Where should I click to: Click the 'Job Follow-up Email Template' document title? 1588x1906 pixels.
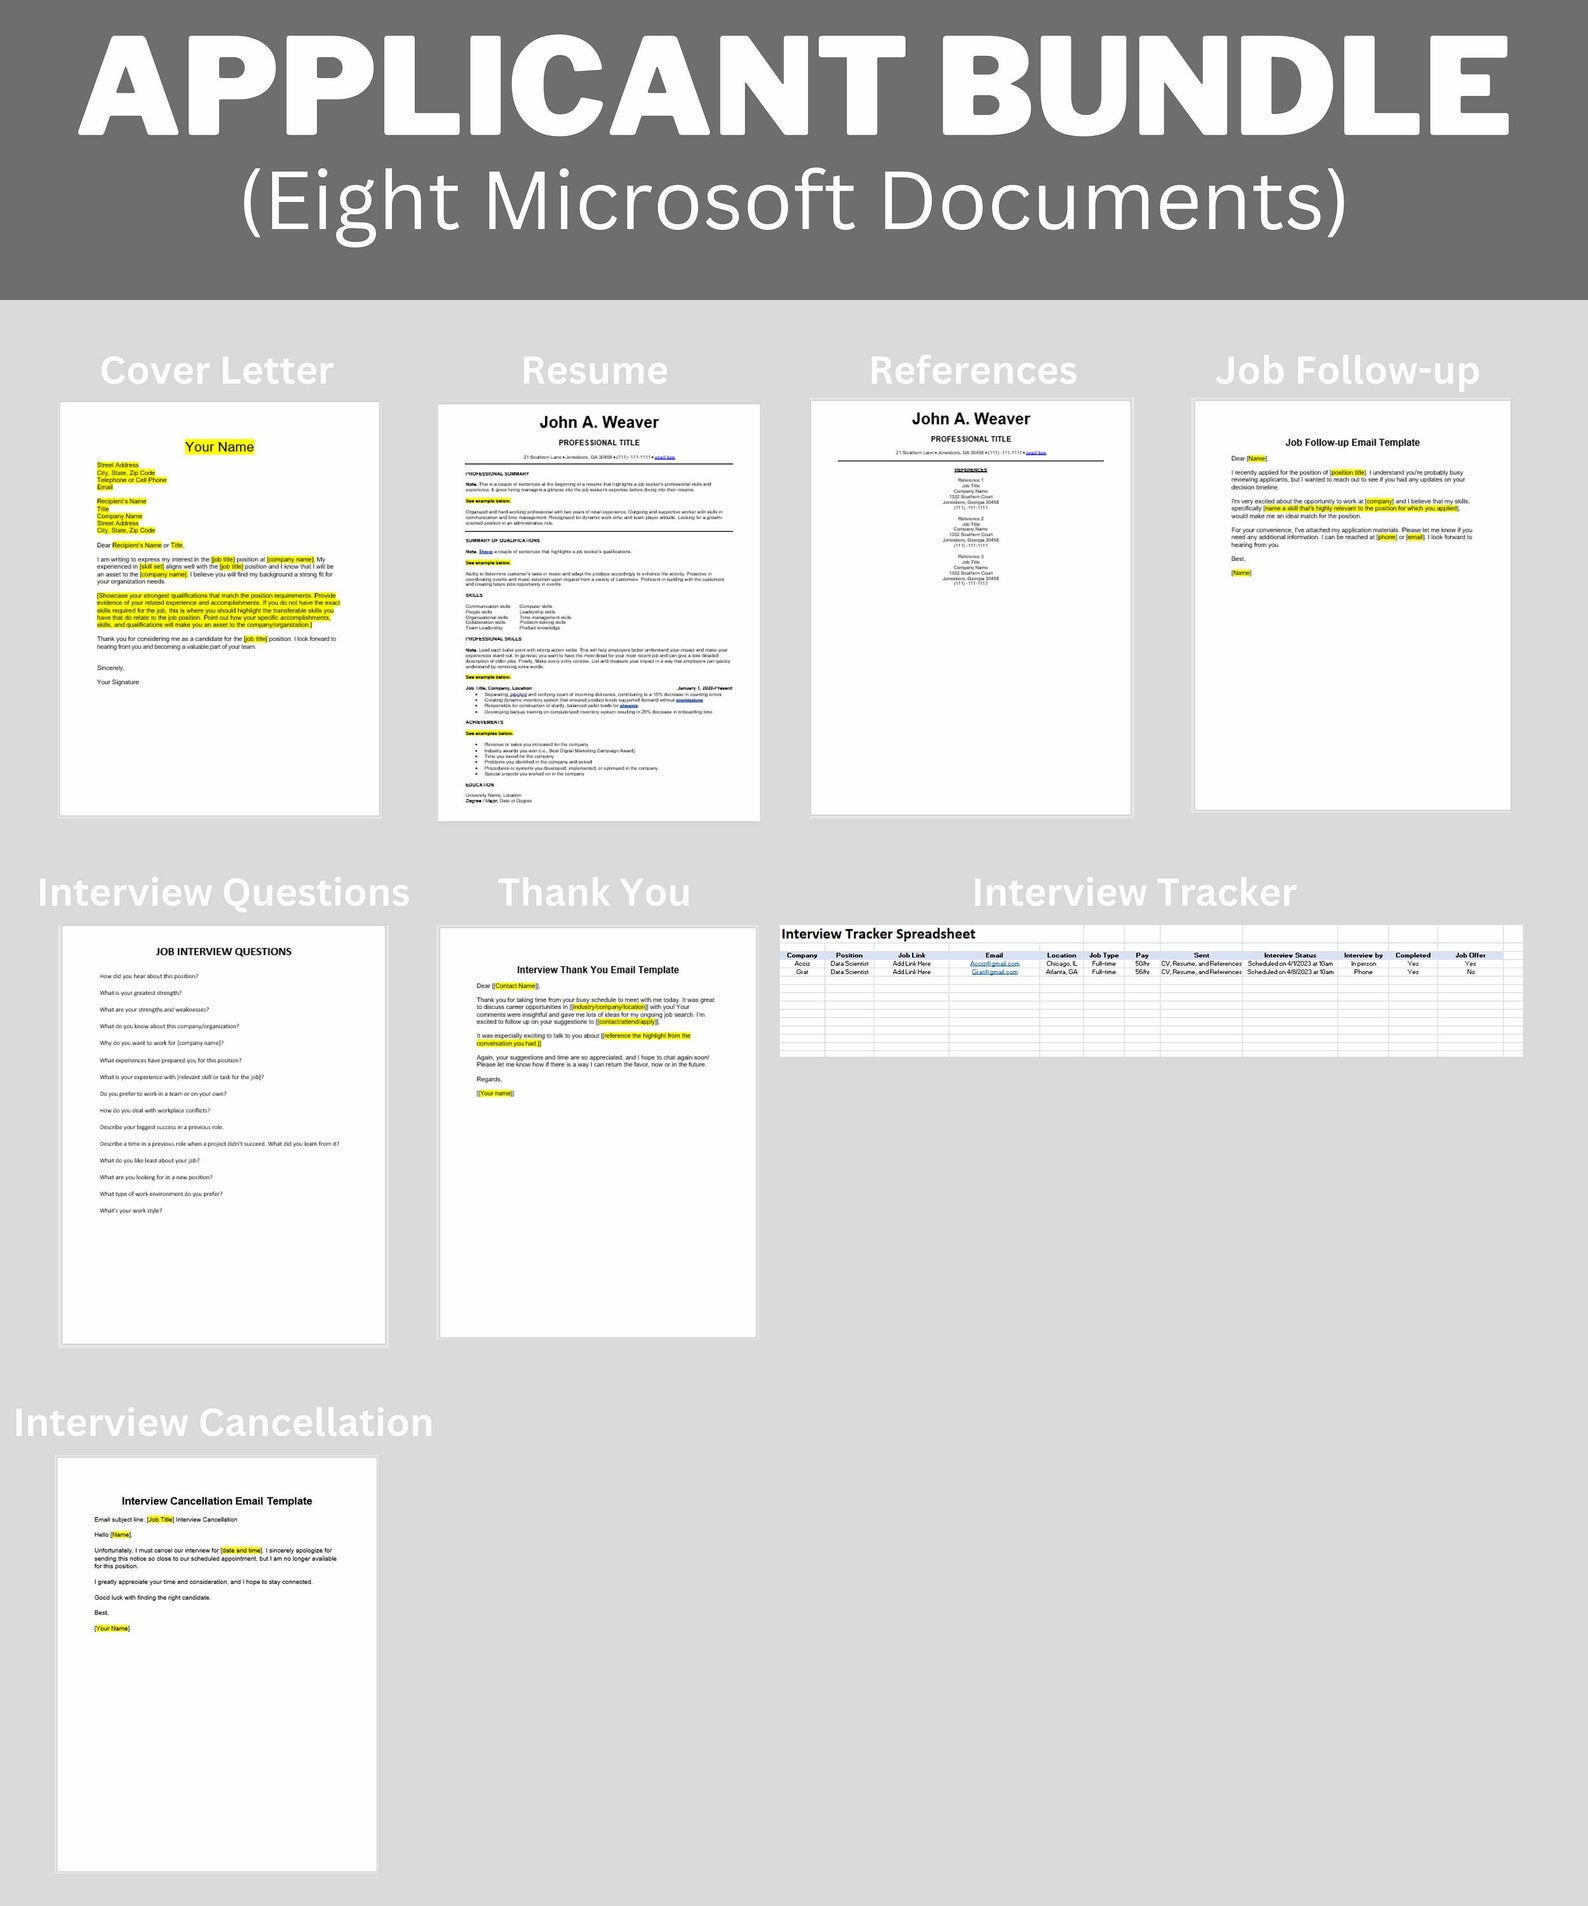1352,442
